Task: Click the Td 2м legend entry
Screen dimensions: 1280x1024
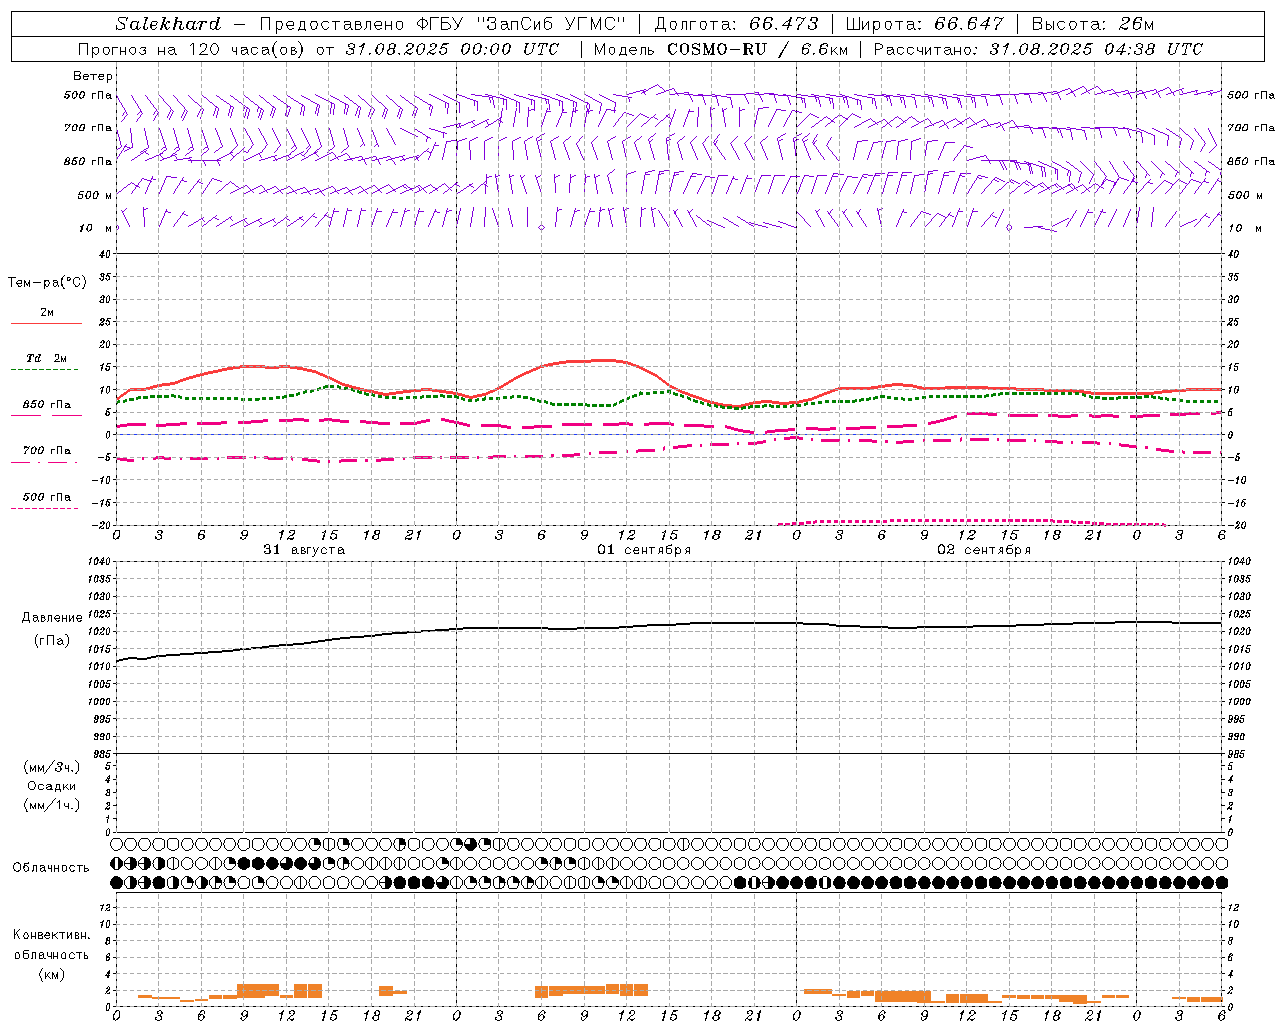Action: point(47,358)
